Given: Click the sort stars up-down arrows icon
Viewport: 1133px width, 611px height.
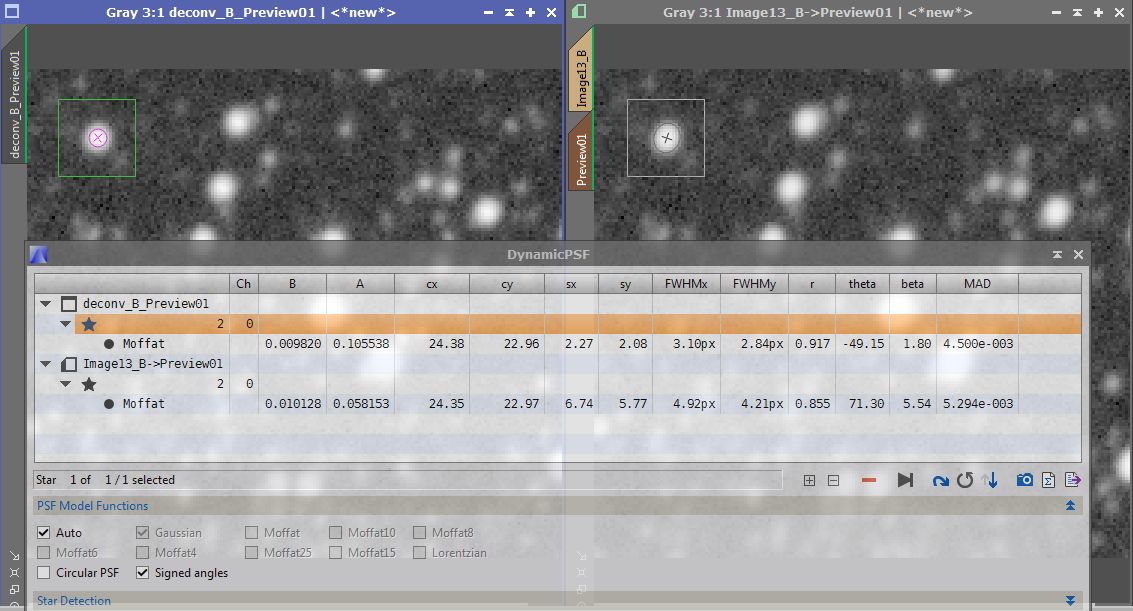Looking at the screenshot, I should point(991,480).
